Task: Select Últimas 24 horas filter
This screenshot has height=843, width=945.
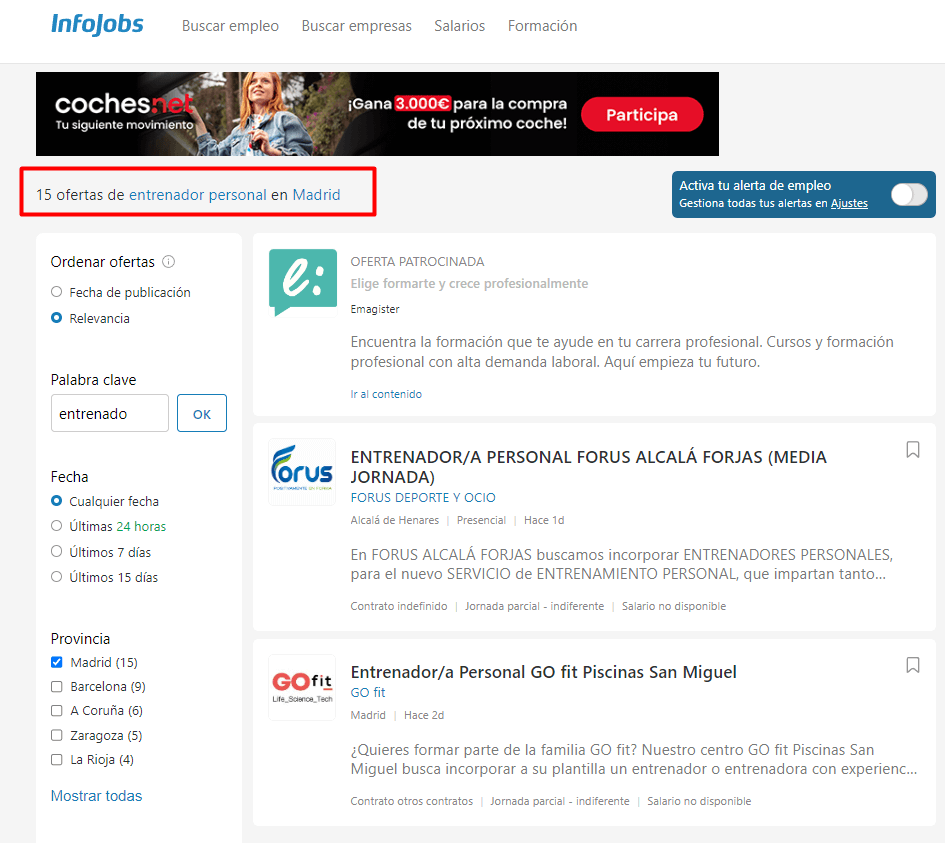Action: [57, 526]
